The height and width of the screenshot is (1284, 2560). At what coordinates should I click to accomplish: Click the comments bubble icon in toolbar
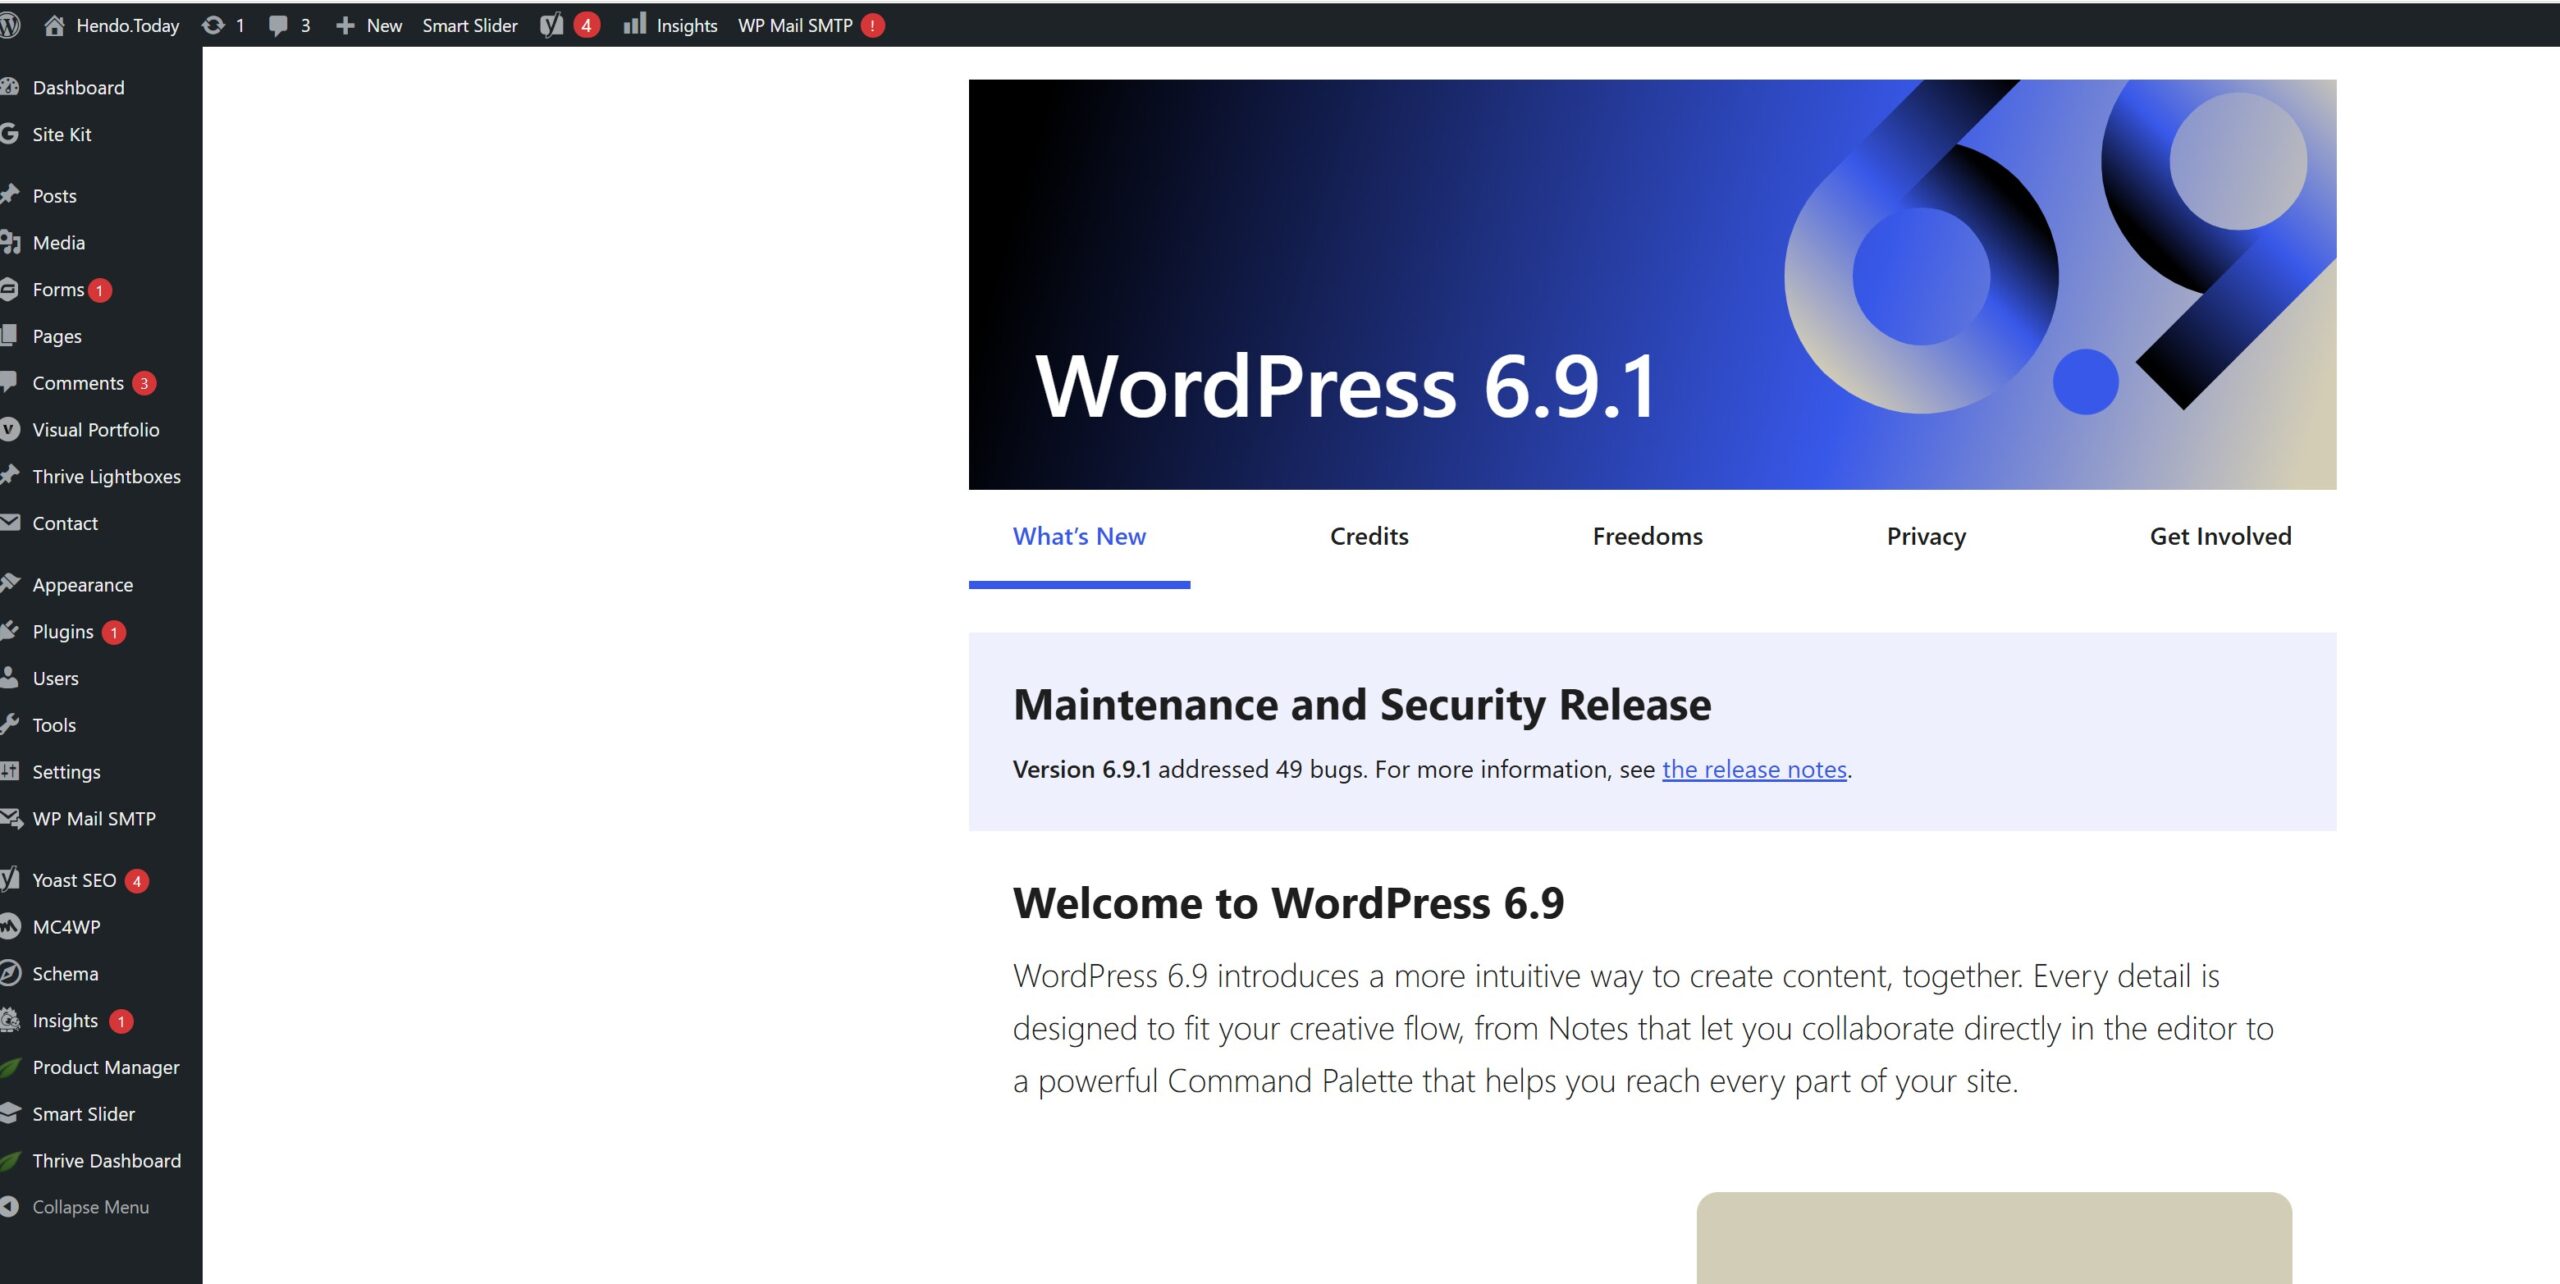click(x=278, y=25)
